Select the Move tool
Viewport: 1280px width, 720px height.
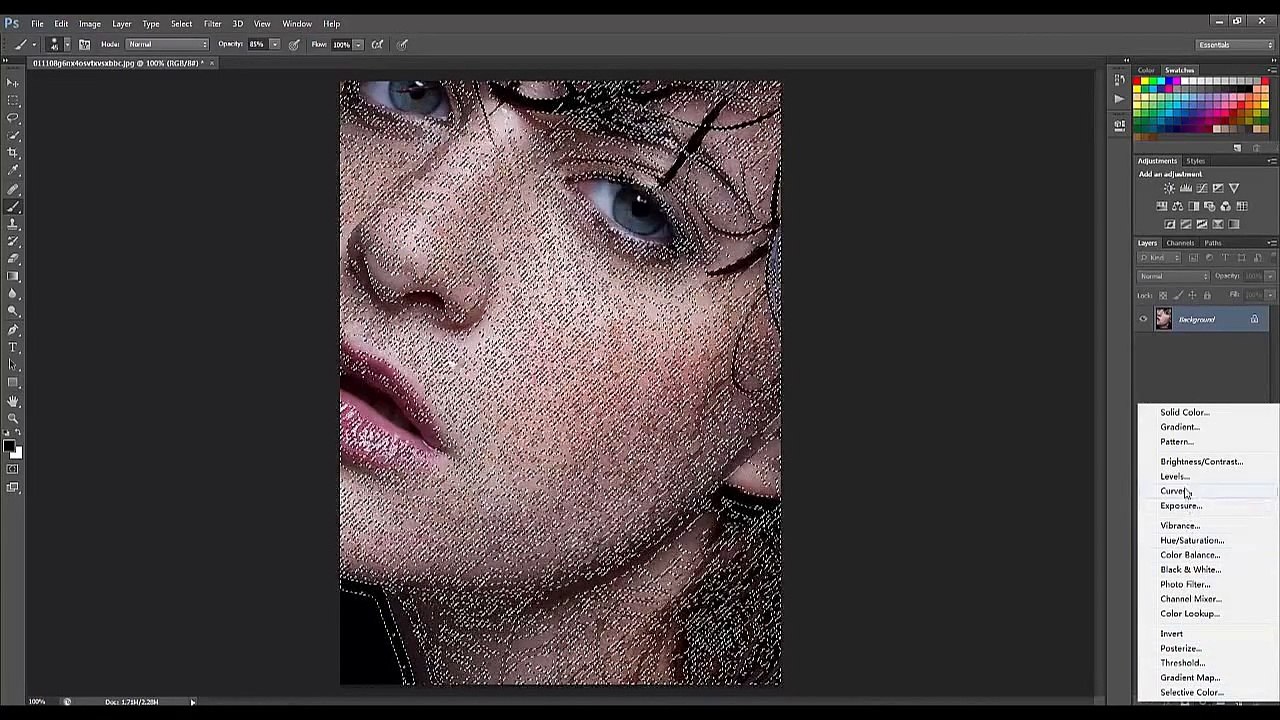pyautogui.click(x=13, y=83)
